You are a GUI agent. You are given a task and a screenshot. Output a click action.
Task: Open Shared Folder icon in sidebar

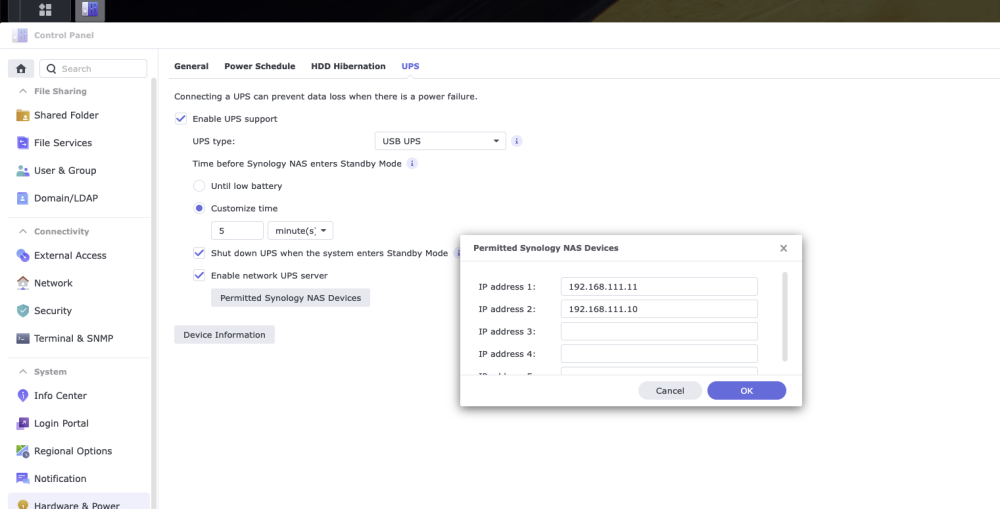click(x=23, y=115)
